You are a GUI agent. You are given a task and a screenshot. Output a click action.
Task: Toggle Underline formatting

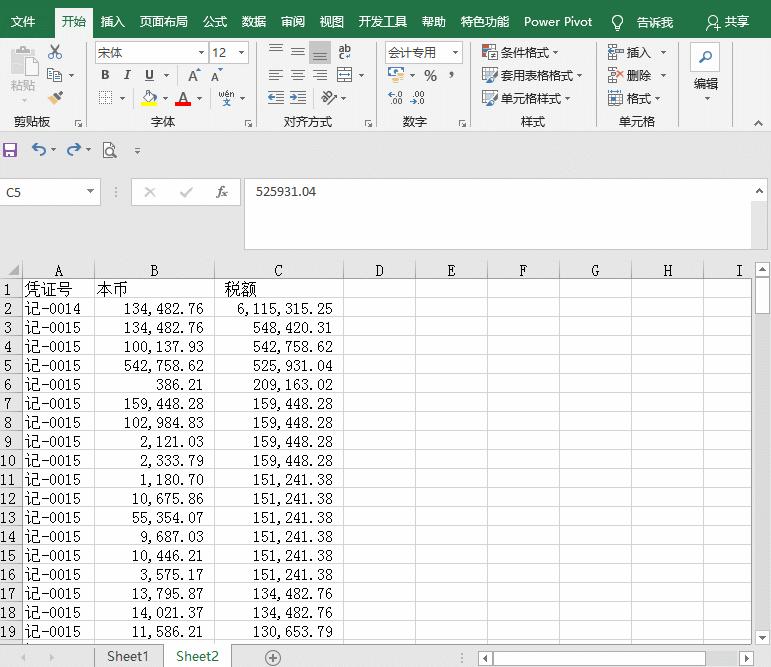coord(149,75)
